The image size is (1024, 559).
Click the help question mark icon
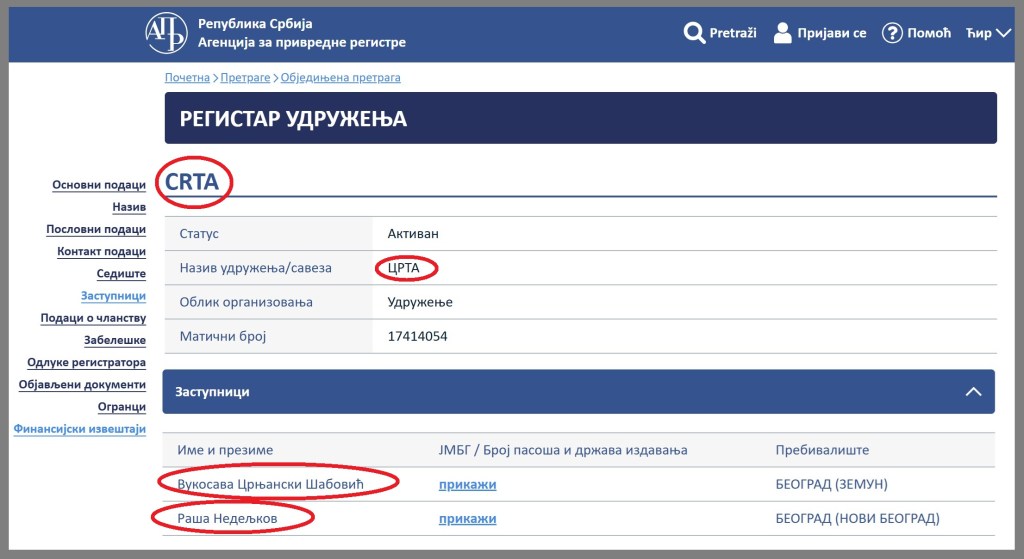point(892,33)
